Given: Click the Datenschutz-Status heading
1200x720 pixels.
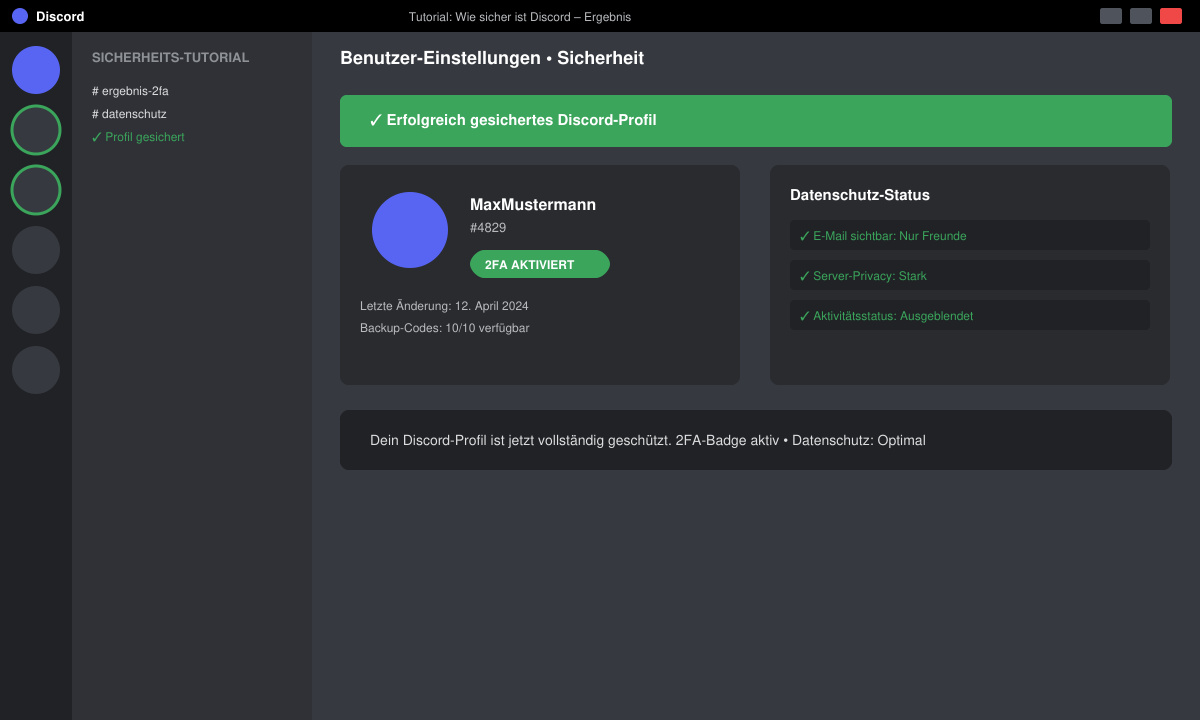Looking at the screenshot, I should tap(860, 195).
